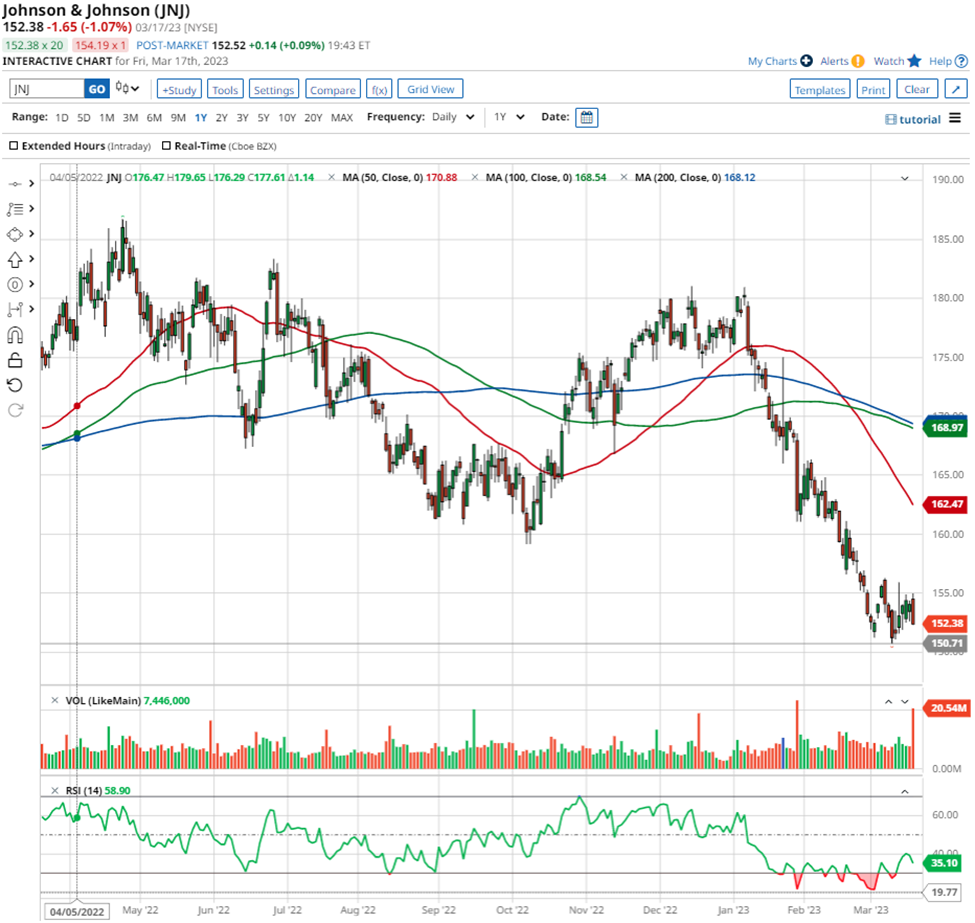Viewport: 975px width, 923px height.
Task: Move RSI pane up
Action: (905, 792)
